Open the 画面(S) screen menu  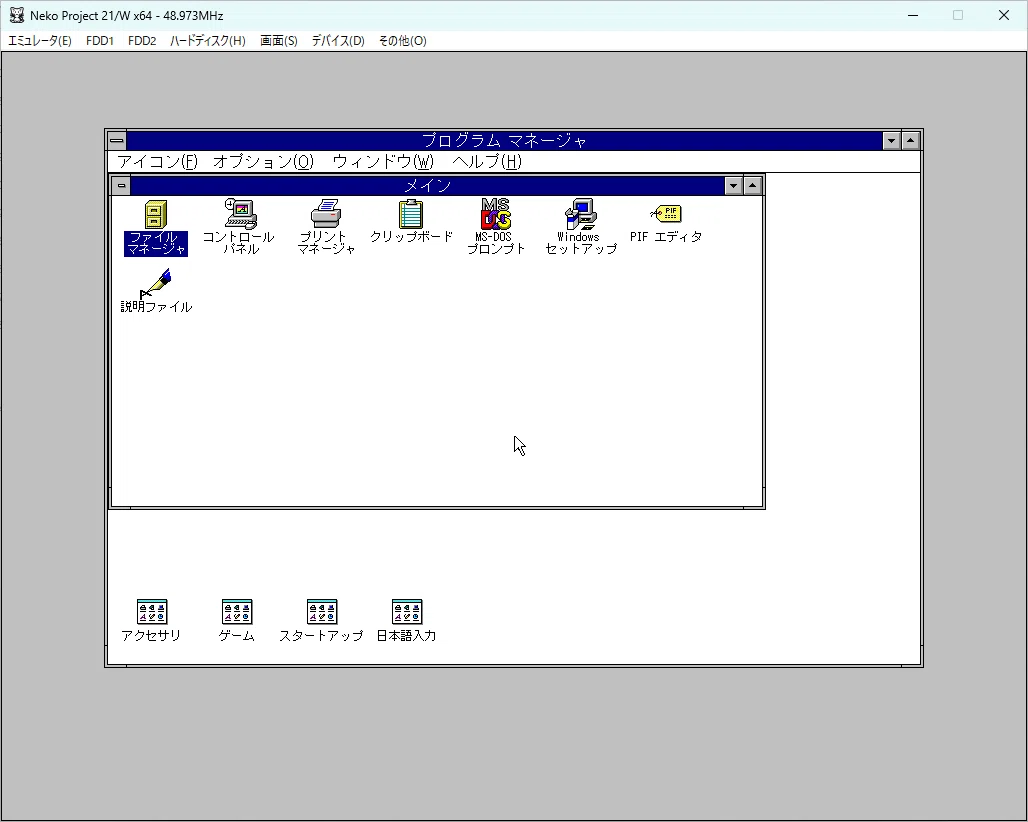coord(279,41)
